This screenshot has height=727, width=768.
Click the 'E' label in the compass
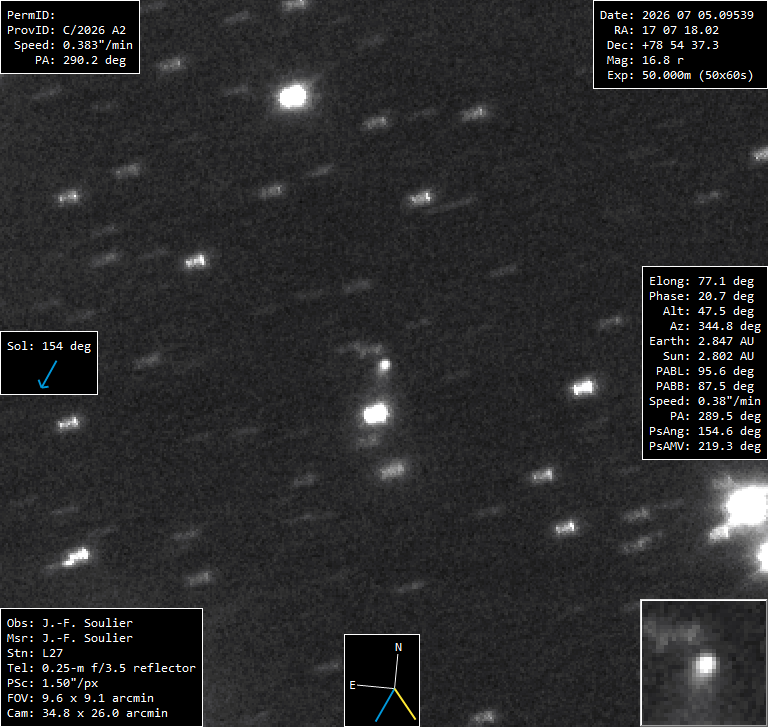pos(352,685)
